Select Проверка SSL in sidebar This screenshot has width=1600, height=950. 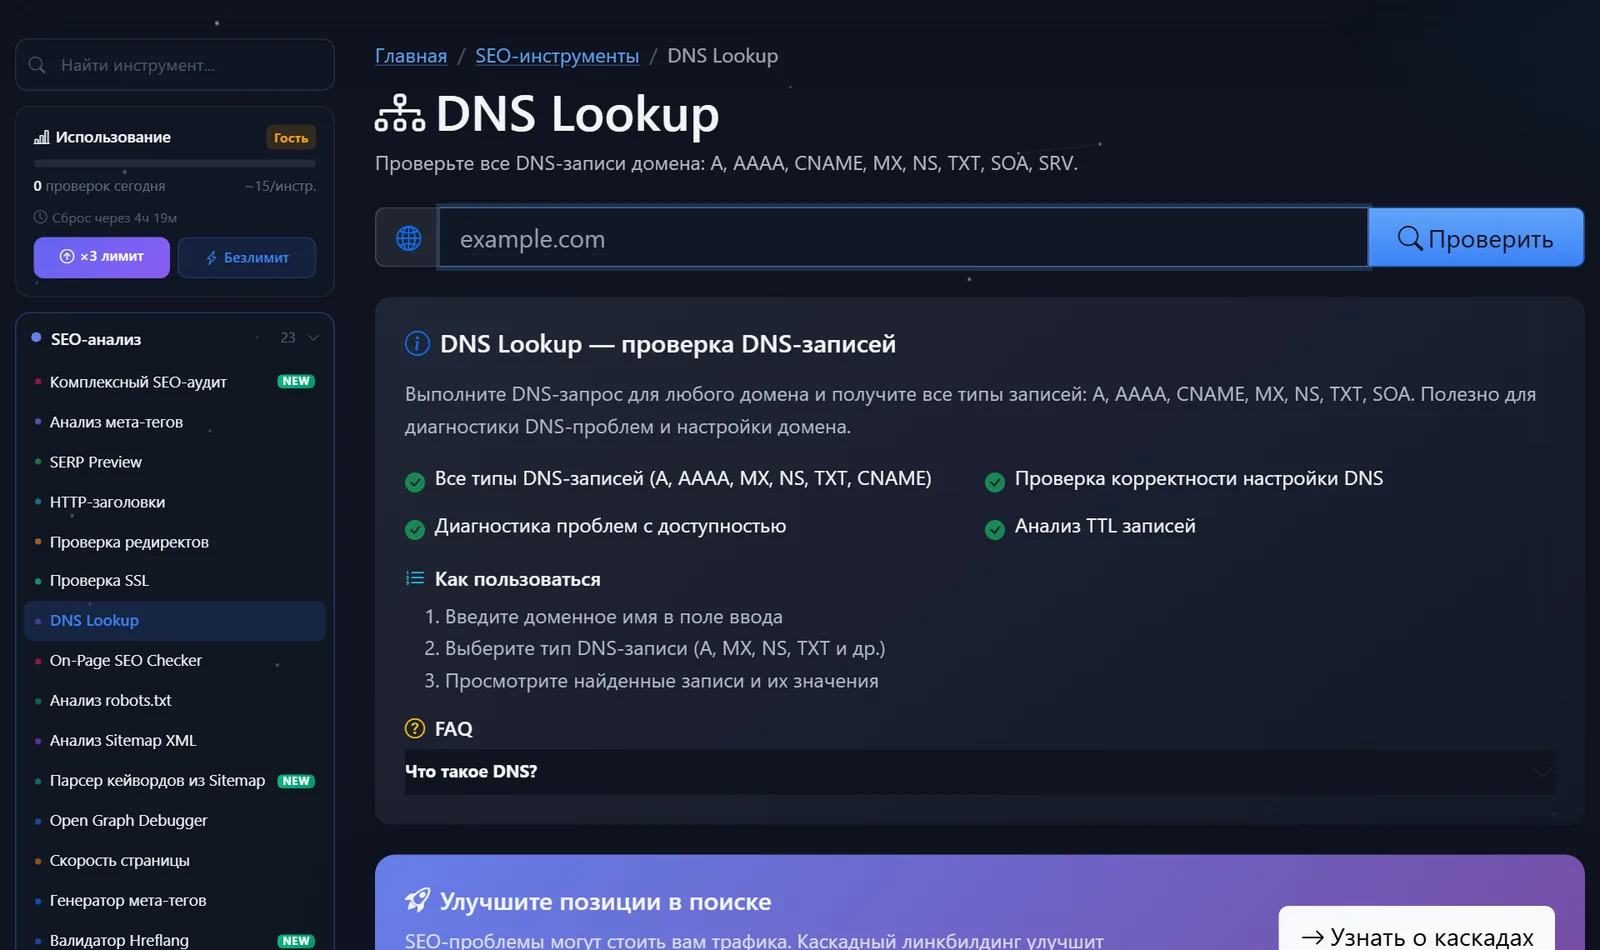point(175,581)
